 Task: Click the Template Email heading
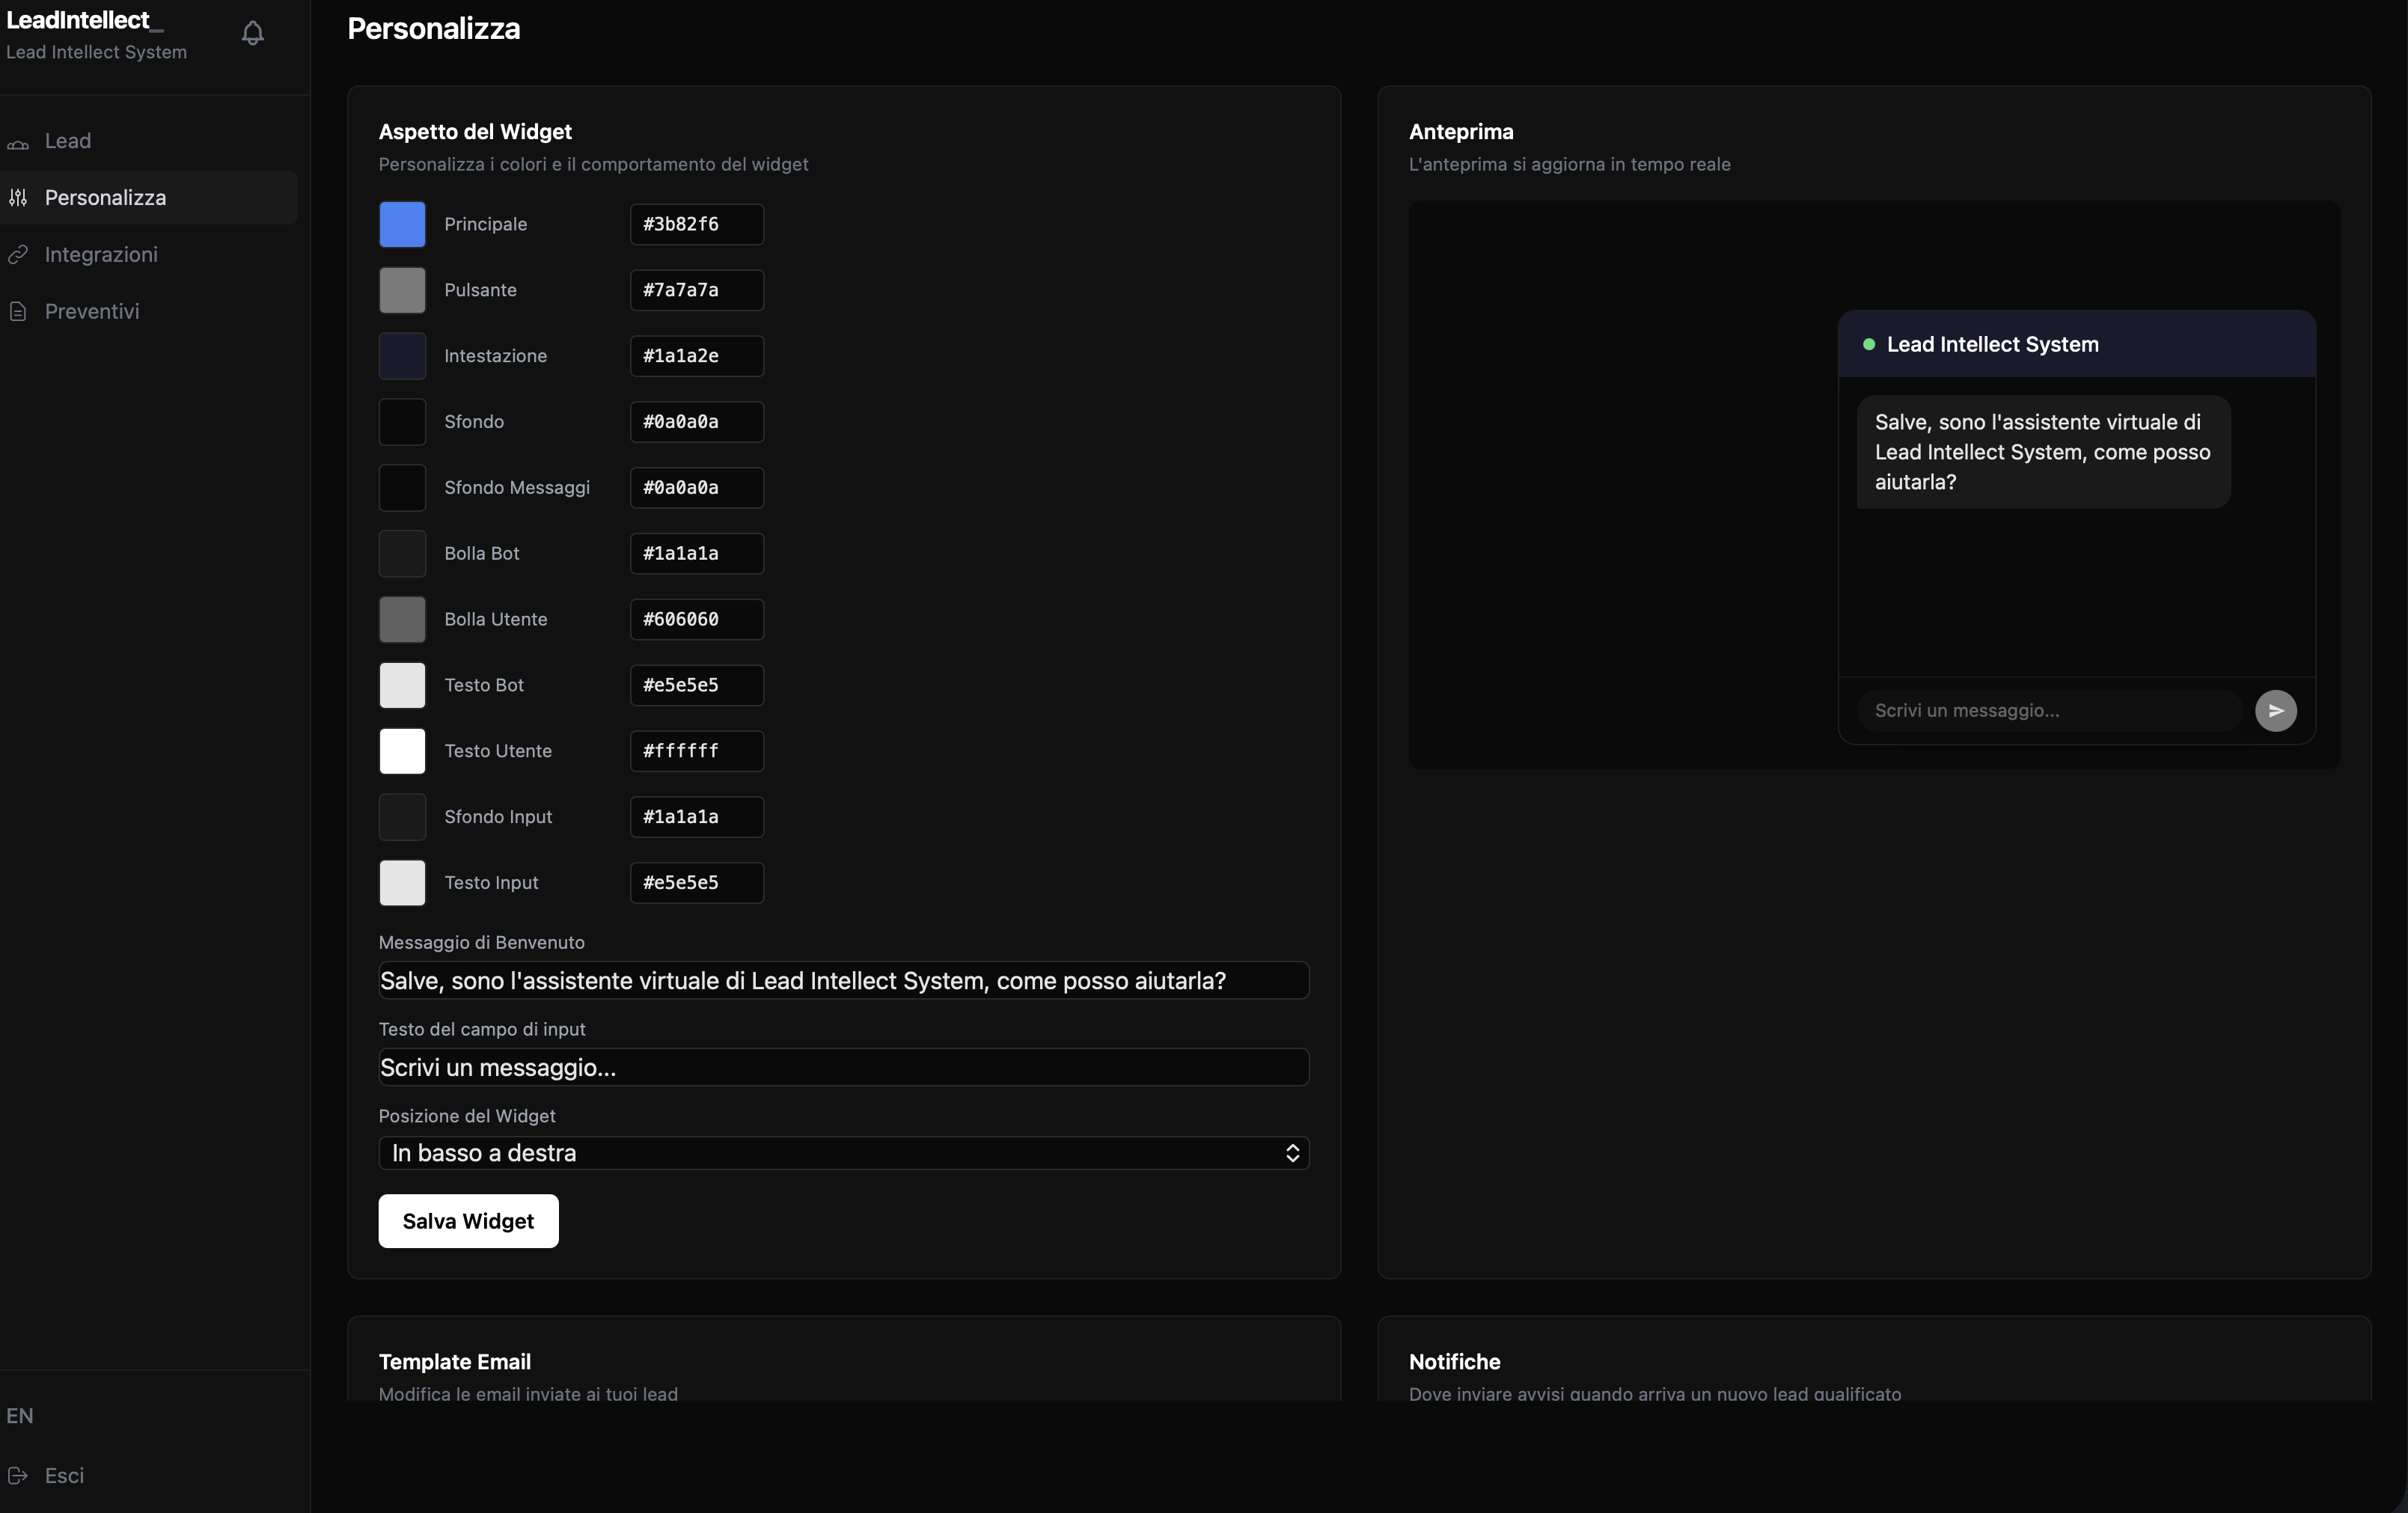pos(454,1361)
